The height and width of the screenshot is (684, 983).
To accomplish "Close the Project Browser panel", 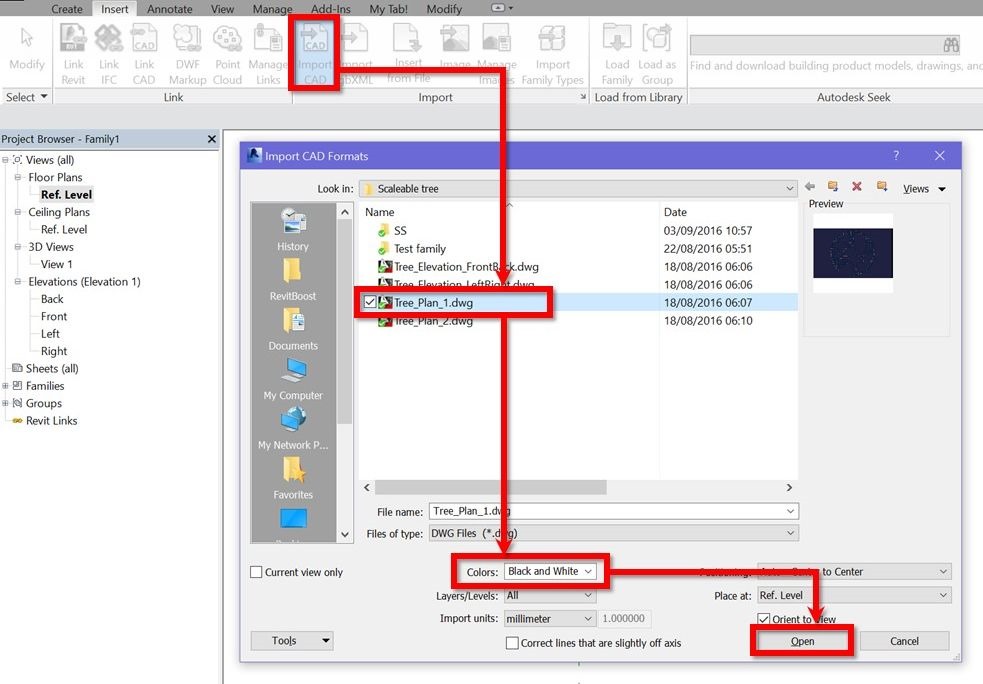I will 212,139.
